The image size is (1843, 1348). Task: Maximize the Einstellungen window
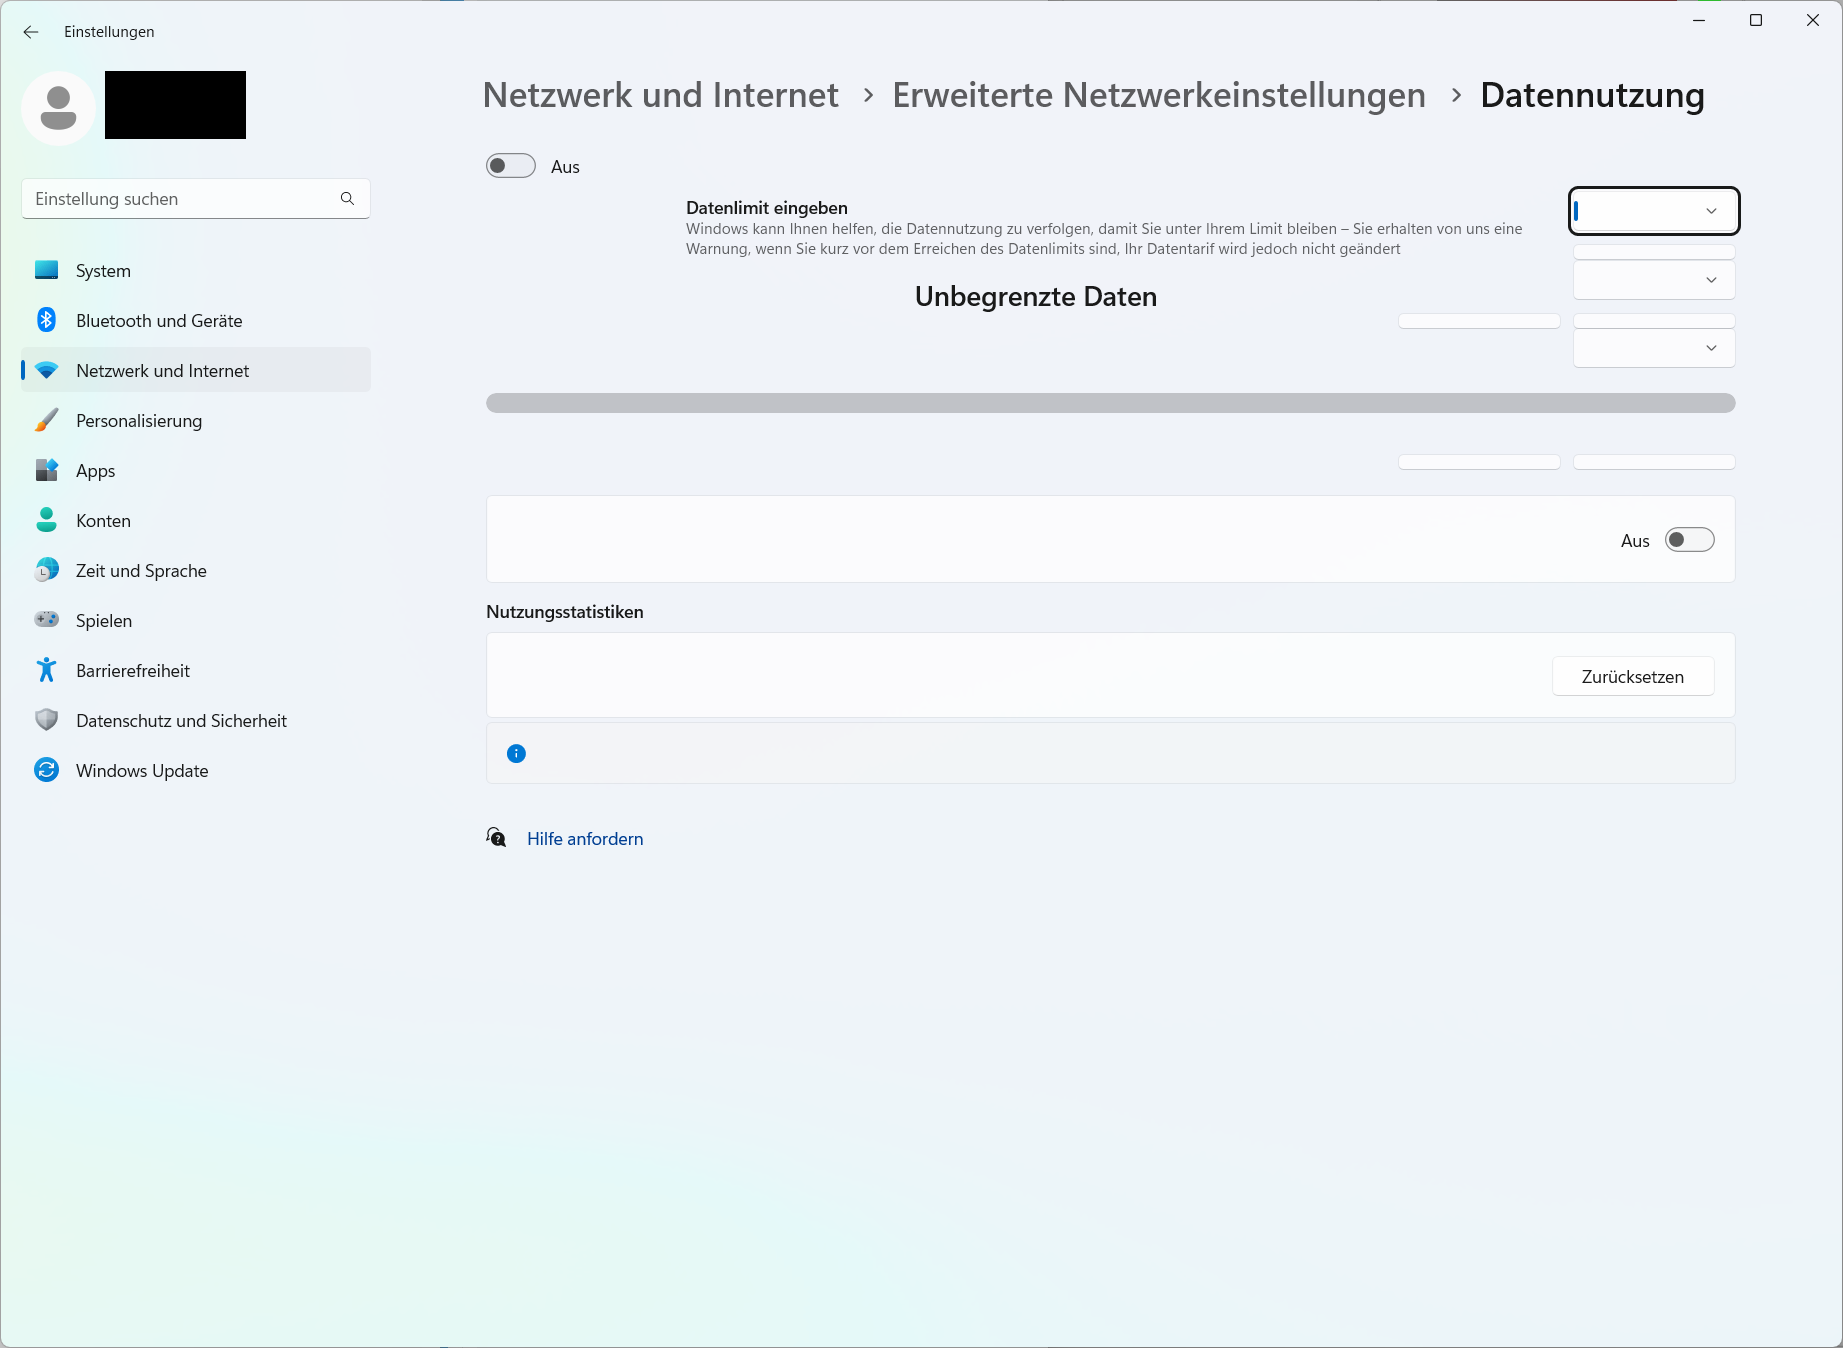coord(1756,20)
